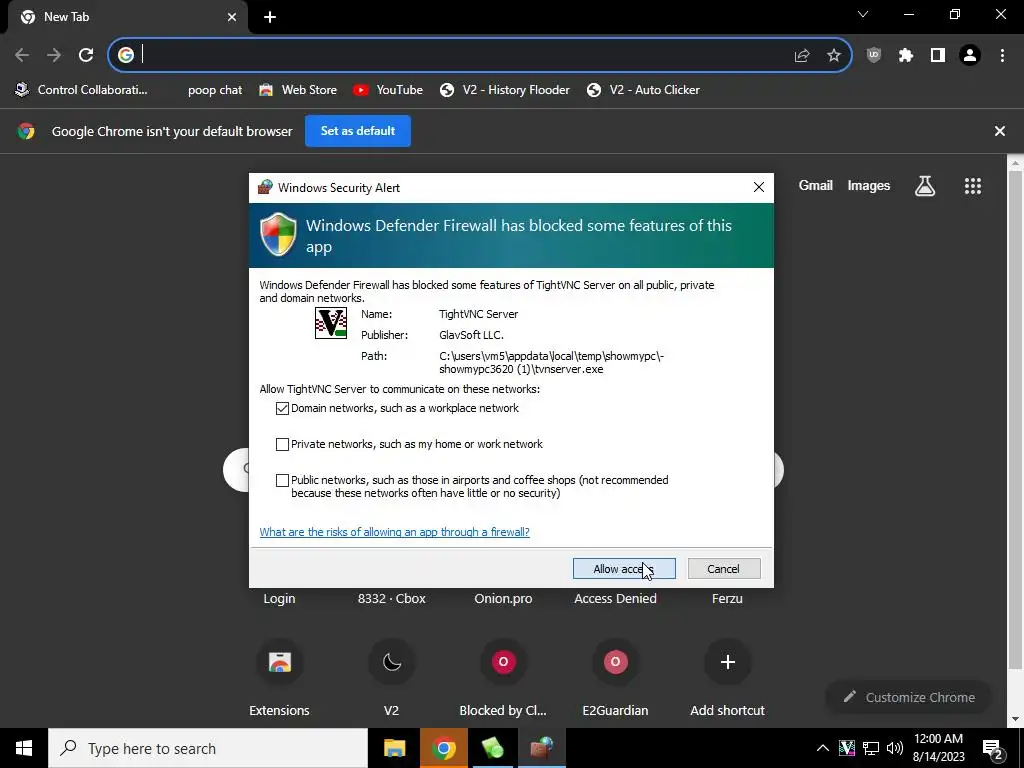The width and height of the screenshot is (1024, 768).
Task: Close the New Tab tab
Action: point(232,17)
